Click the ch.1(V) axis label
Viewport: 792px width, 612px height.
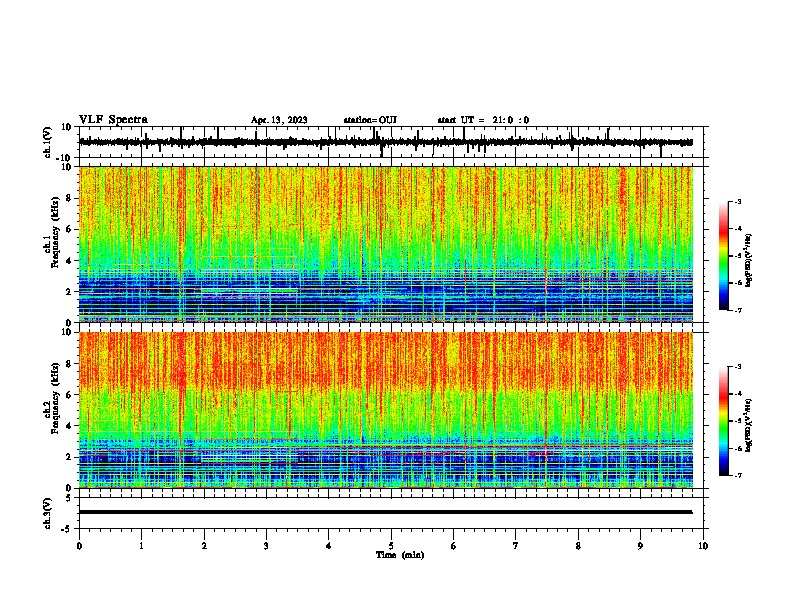tap(47, 142)
